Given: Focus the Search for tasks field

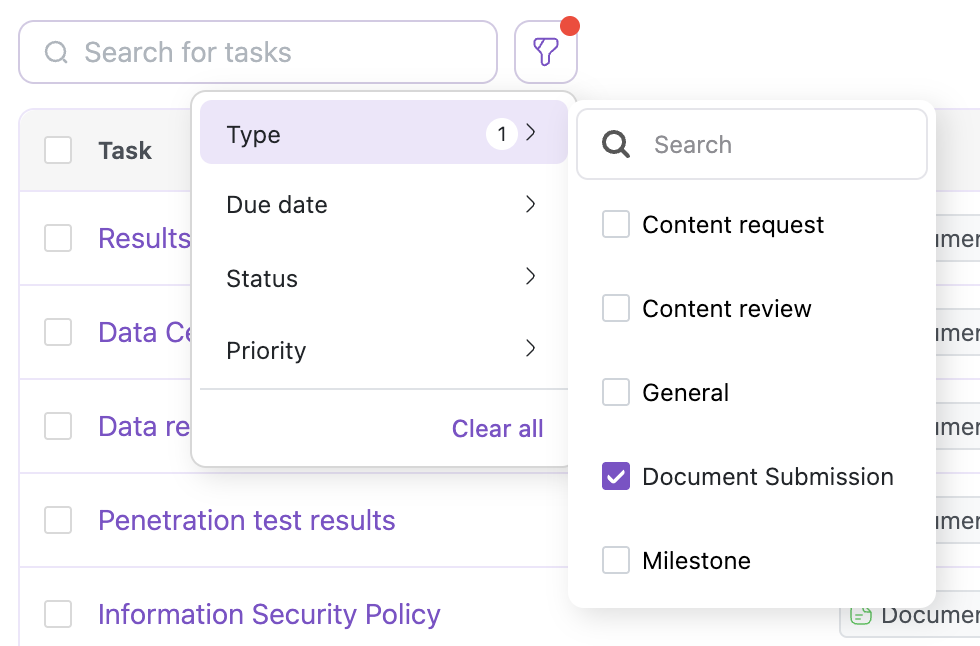Looking at the screenshot, I should click(x=280, y=52).
